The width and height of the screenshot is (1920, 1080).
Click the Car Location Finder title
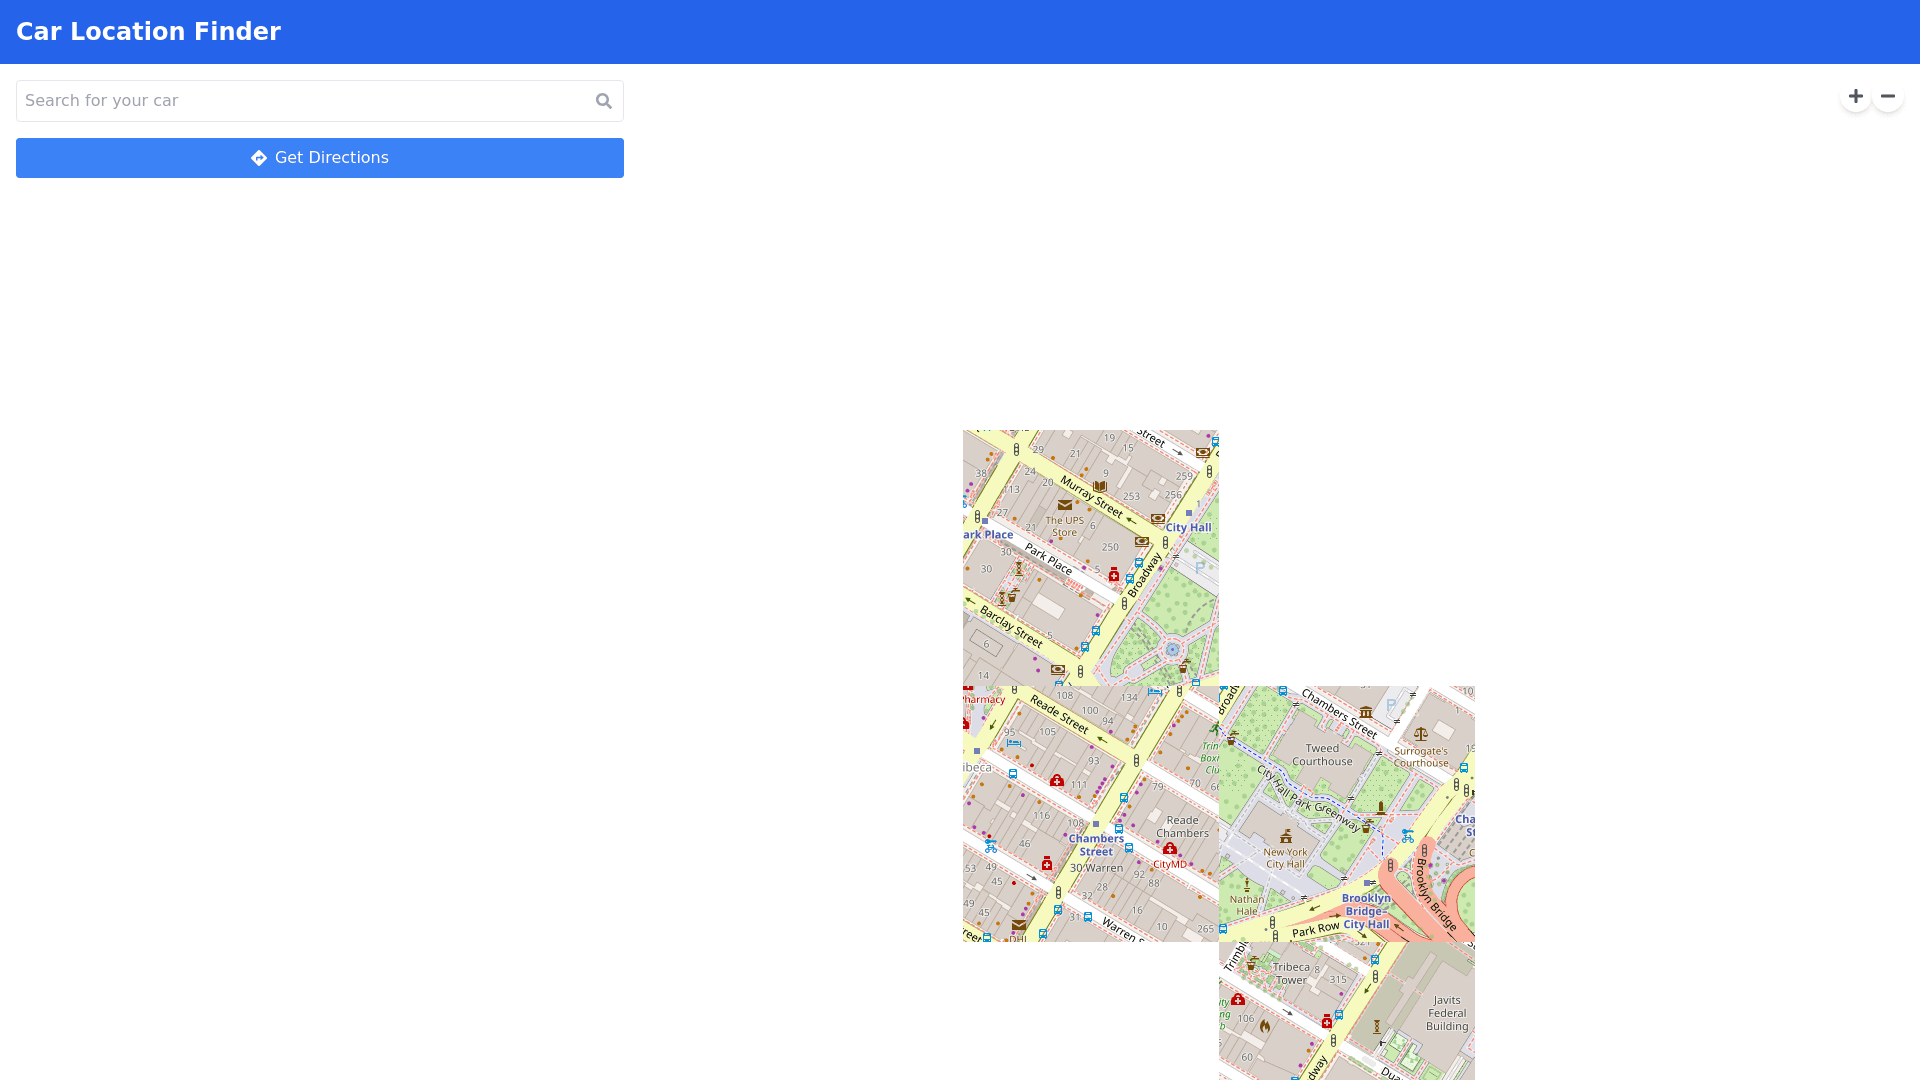(148, 32)
